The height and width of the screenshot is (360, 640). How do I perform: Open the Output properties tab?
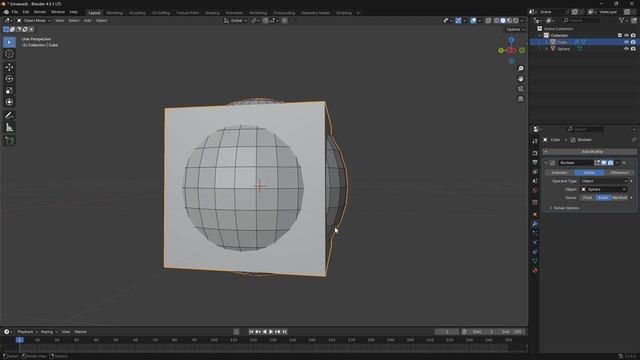(535, 162)
